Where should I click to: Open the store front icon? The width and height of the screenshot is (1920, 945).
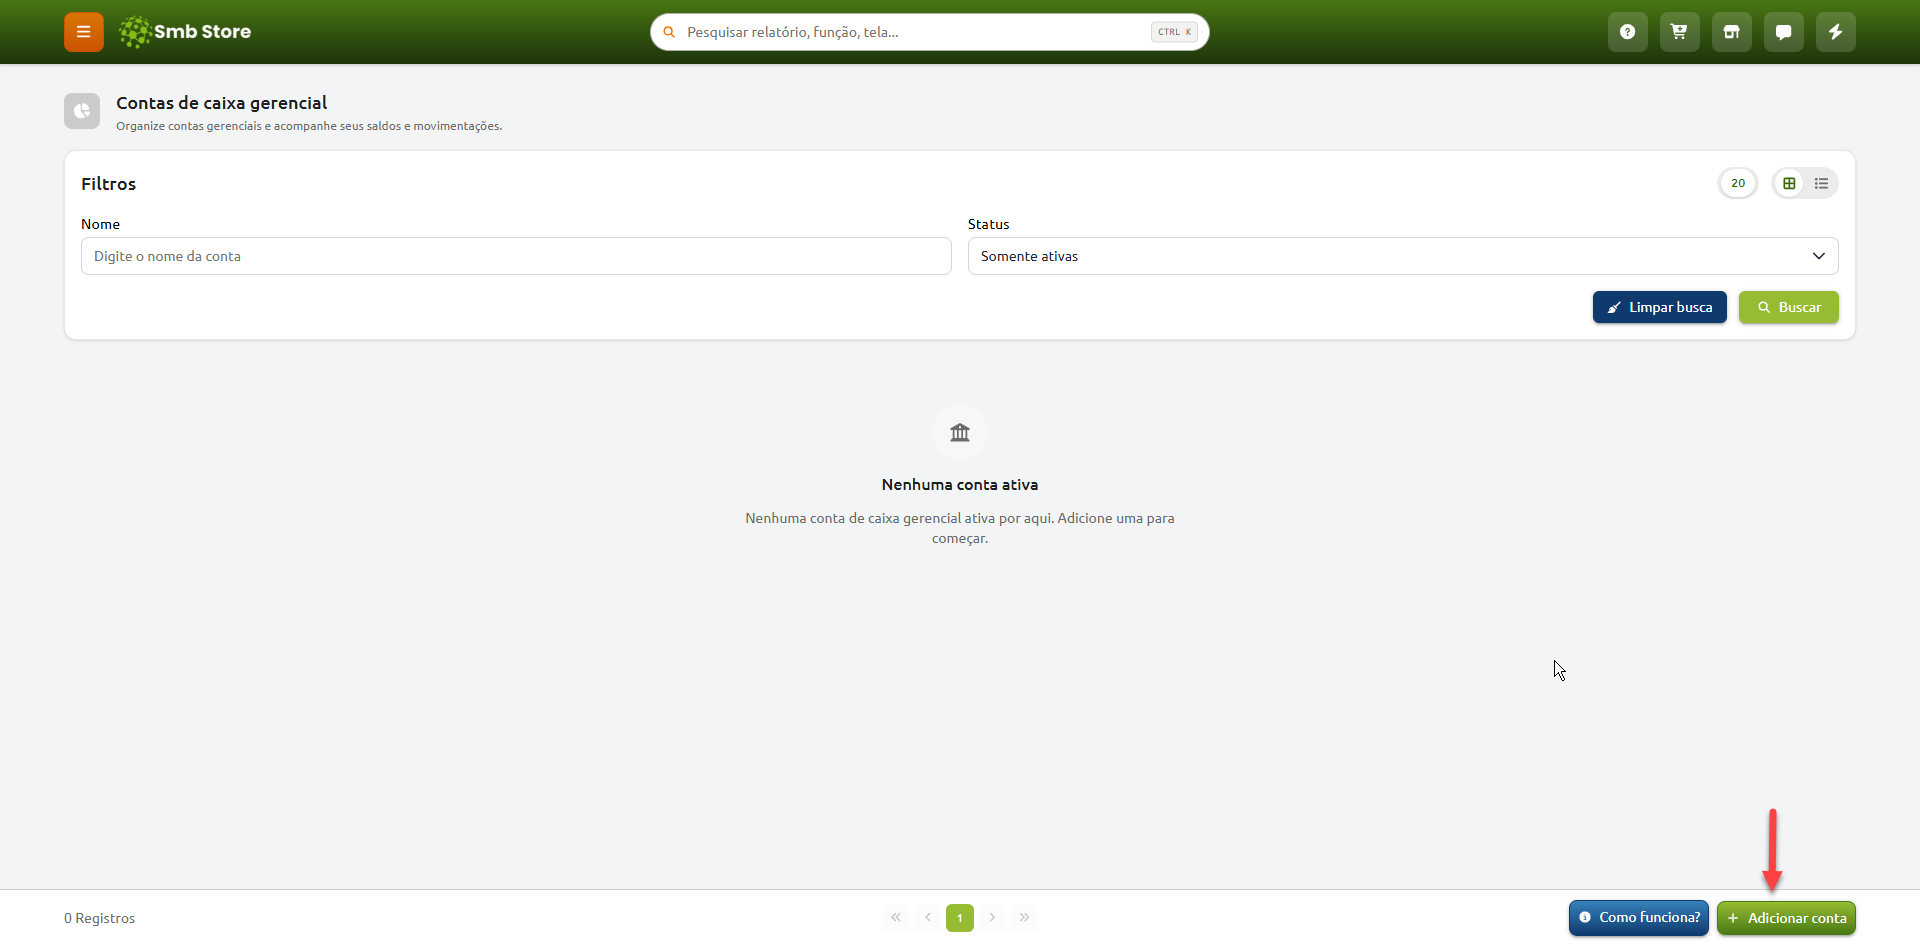coord(1732,32)
